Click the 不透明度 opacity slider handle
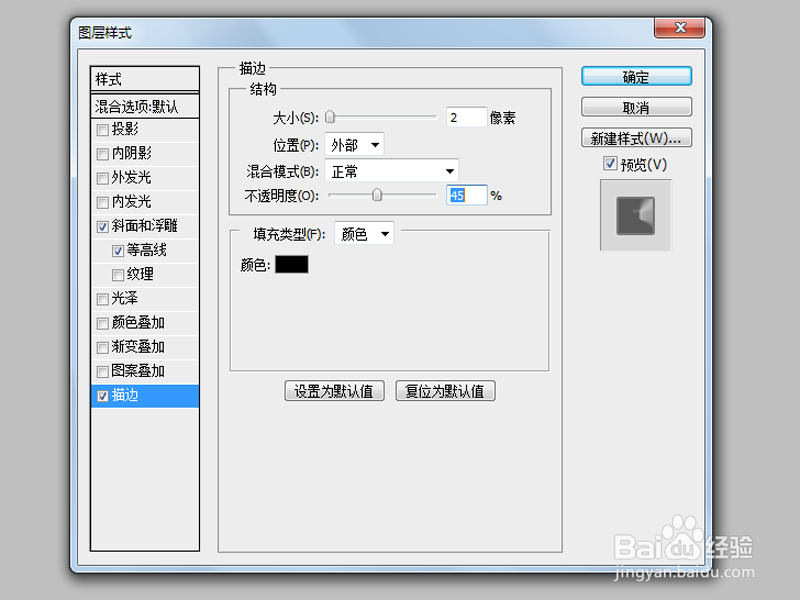The height and width of the screenshot is (600, 800). point(377,195)
